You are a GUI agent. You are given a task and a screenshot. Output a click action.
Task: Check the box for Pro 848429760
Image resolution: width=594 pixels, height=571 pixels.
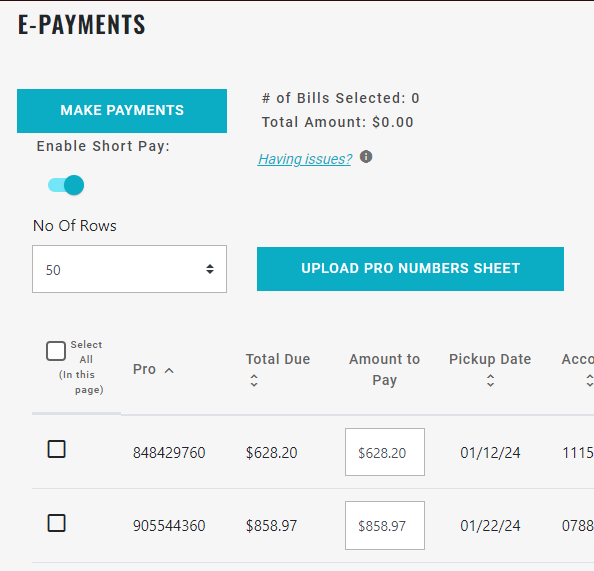tap(56, 449)
